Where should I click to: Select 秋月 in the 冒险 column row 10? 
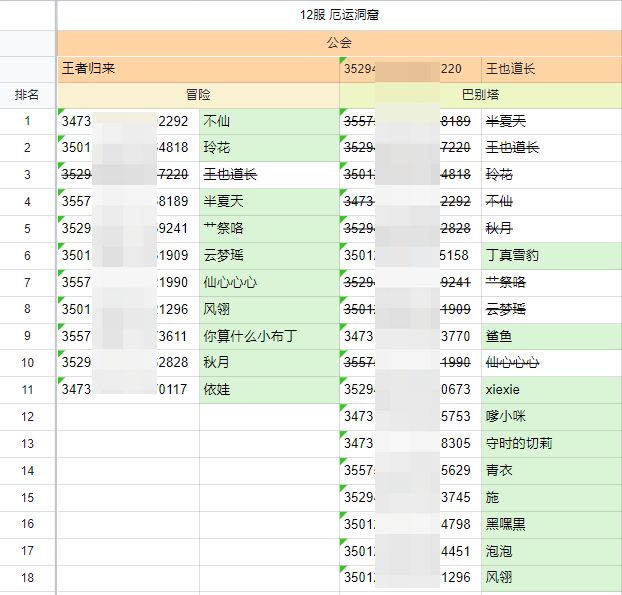pos(269,363)
